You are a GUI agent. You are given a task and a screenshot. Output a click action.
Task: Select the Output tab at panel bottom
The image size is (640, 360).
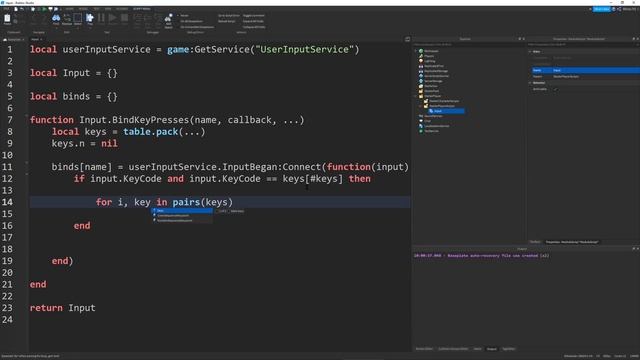click(492, 349)
